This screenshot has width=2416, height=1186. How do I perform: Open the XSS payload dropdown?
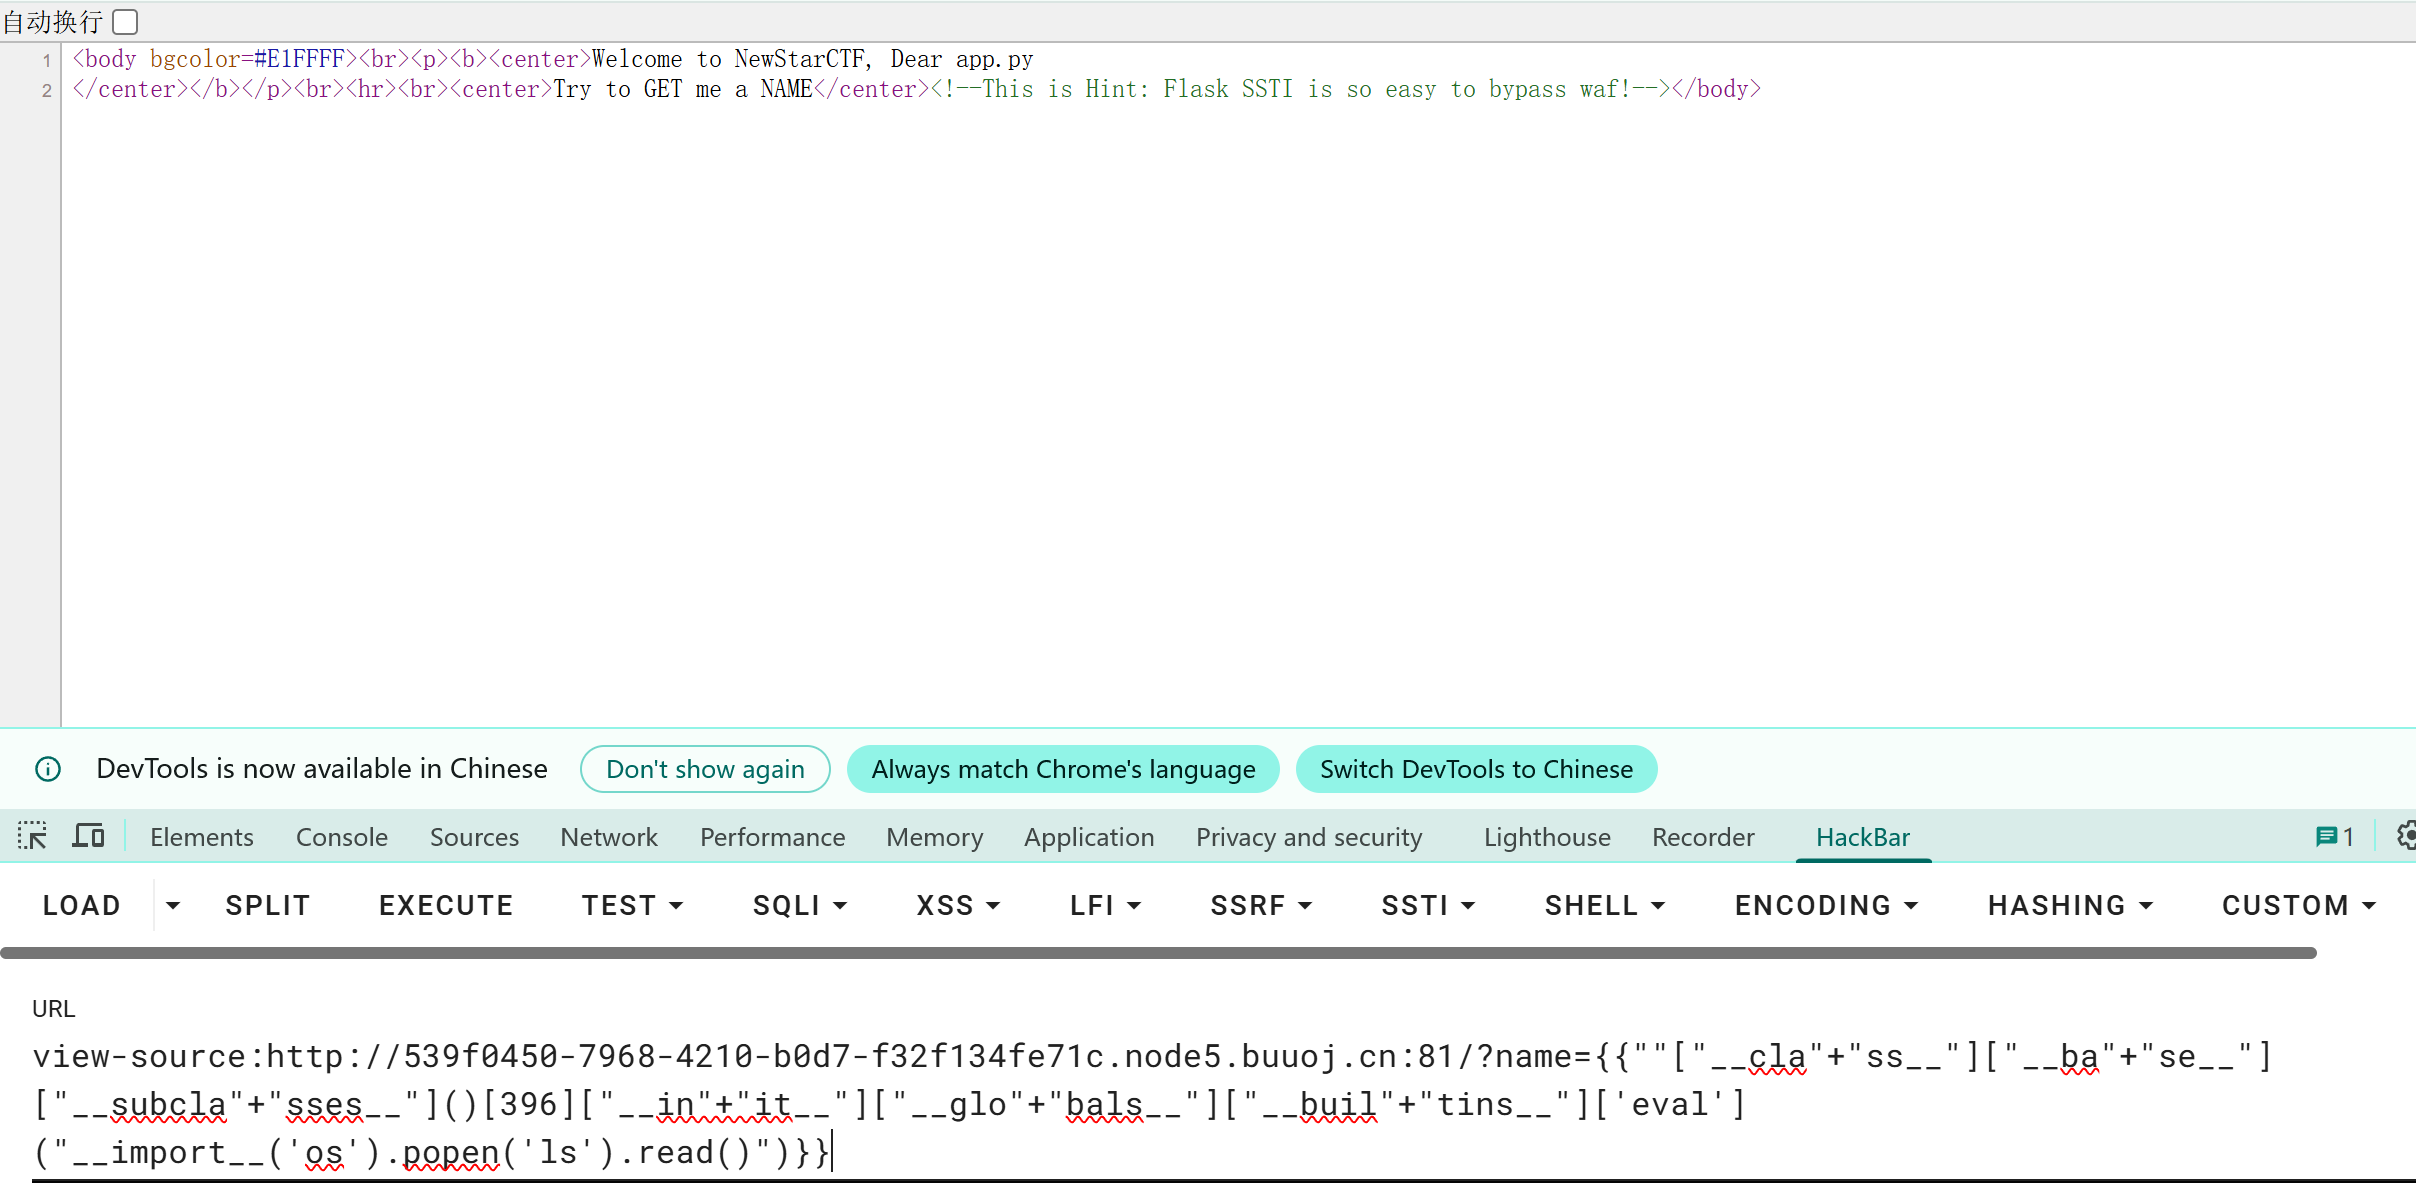pos(957,906)
